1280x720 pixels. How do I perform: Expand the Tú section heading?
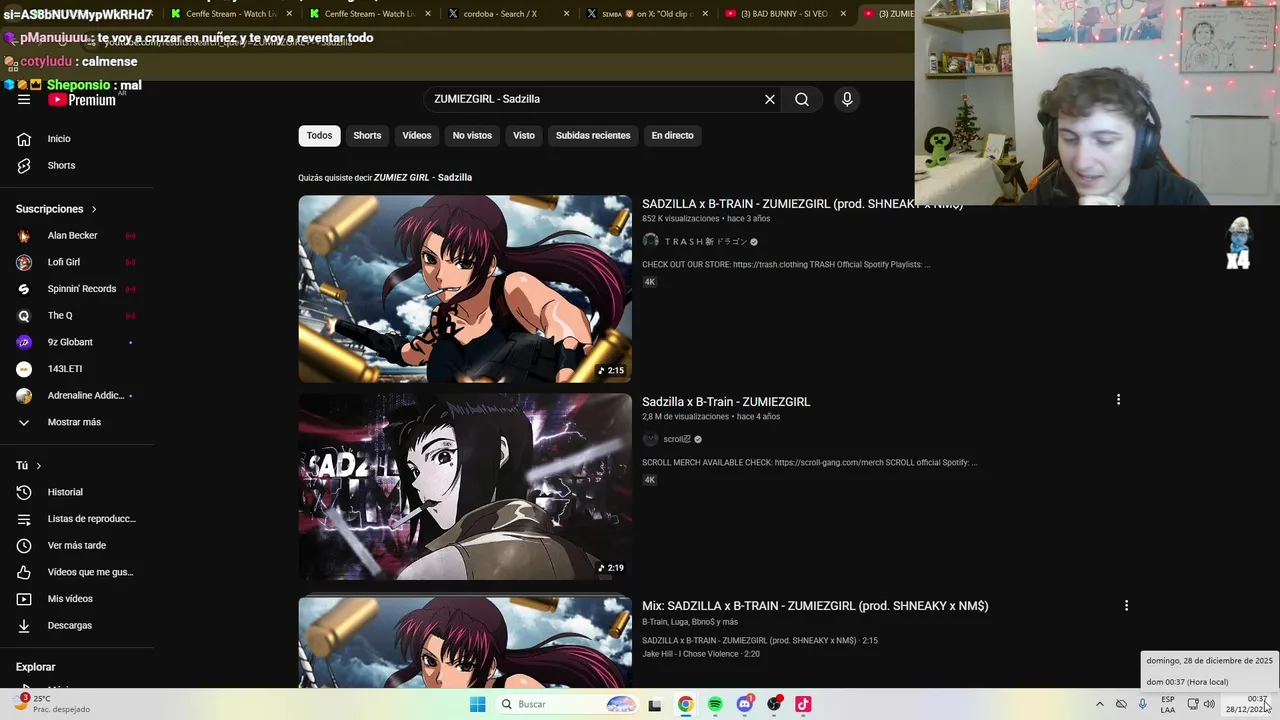coord(29,466)
